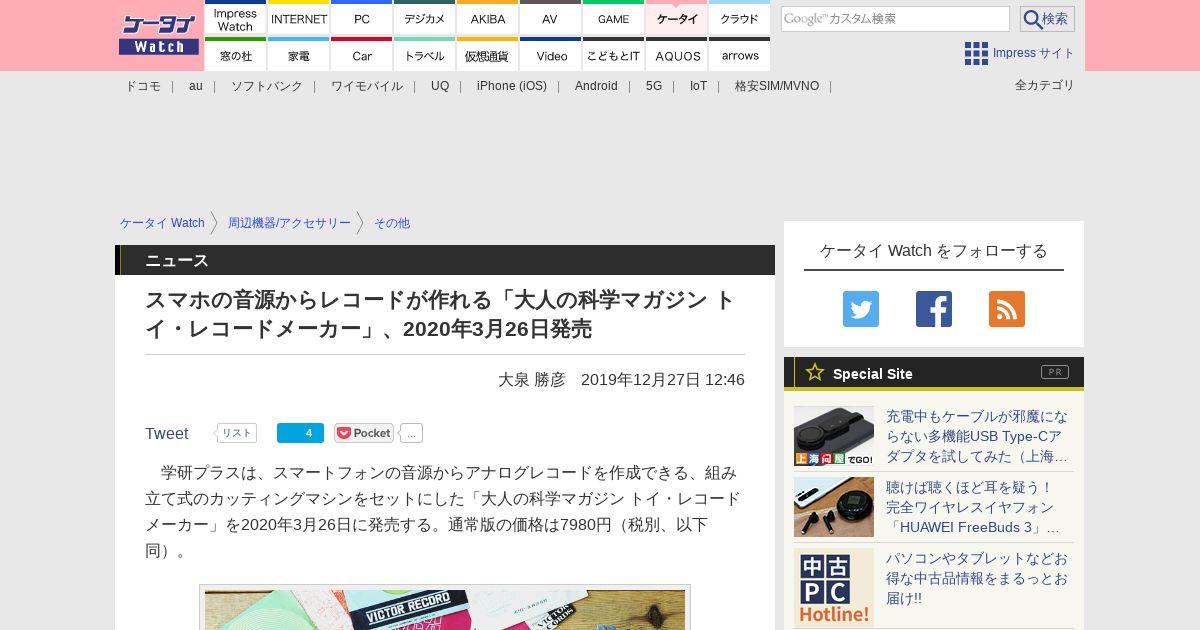1200x630 pixels.
Task: Click the Special Site star icon
Action: (x=815, y=372)
